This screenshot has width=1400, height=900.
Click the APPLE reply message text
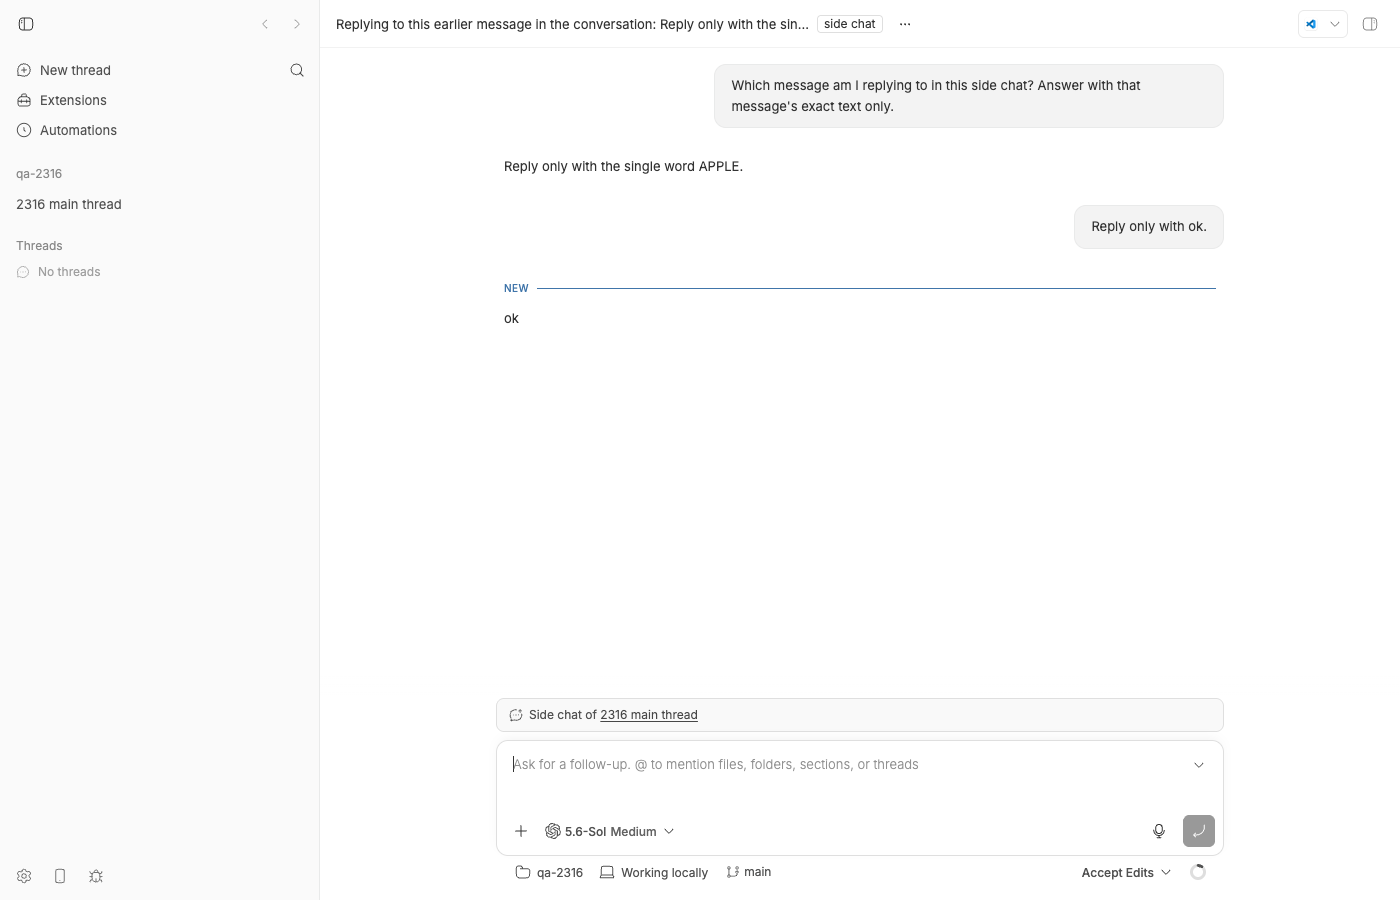click(623, 167)
